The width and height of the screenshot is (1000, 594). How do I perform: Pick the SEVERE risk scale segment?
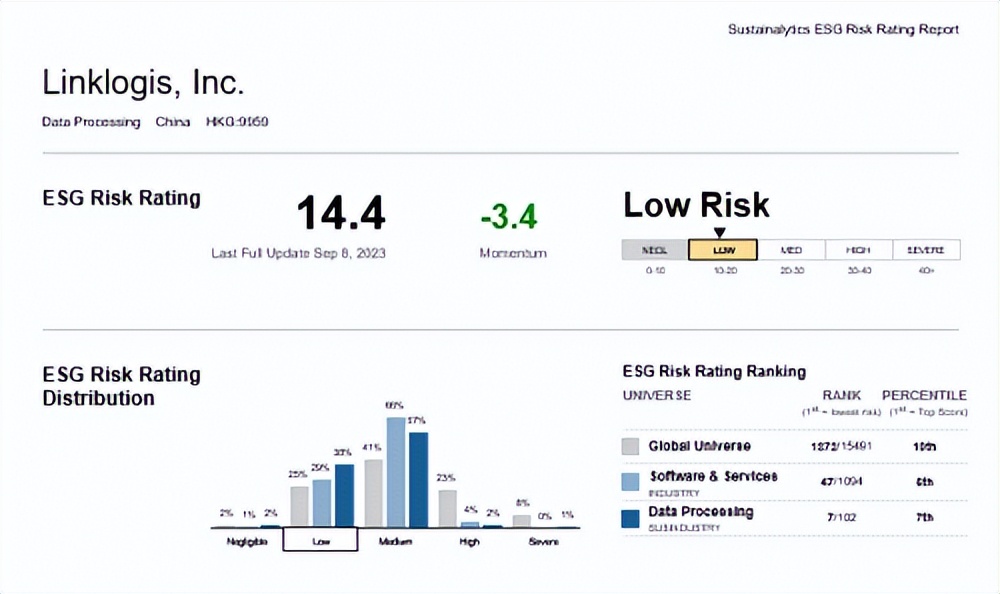(926, 250)
